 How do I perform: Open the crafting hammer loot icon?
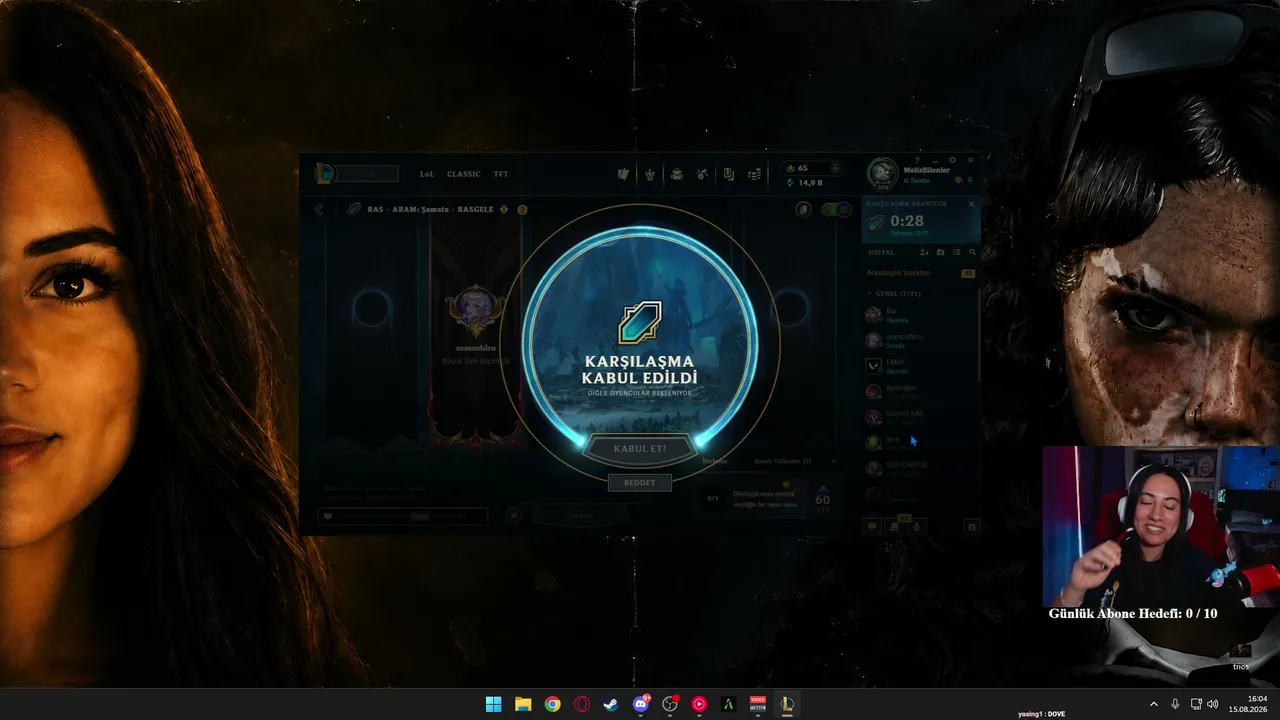pyautogui.click(x=702, y=174)
